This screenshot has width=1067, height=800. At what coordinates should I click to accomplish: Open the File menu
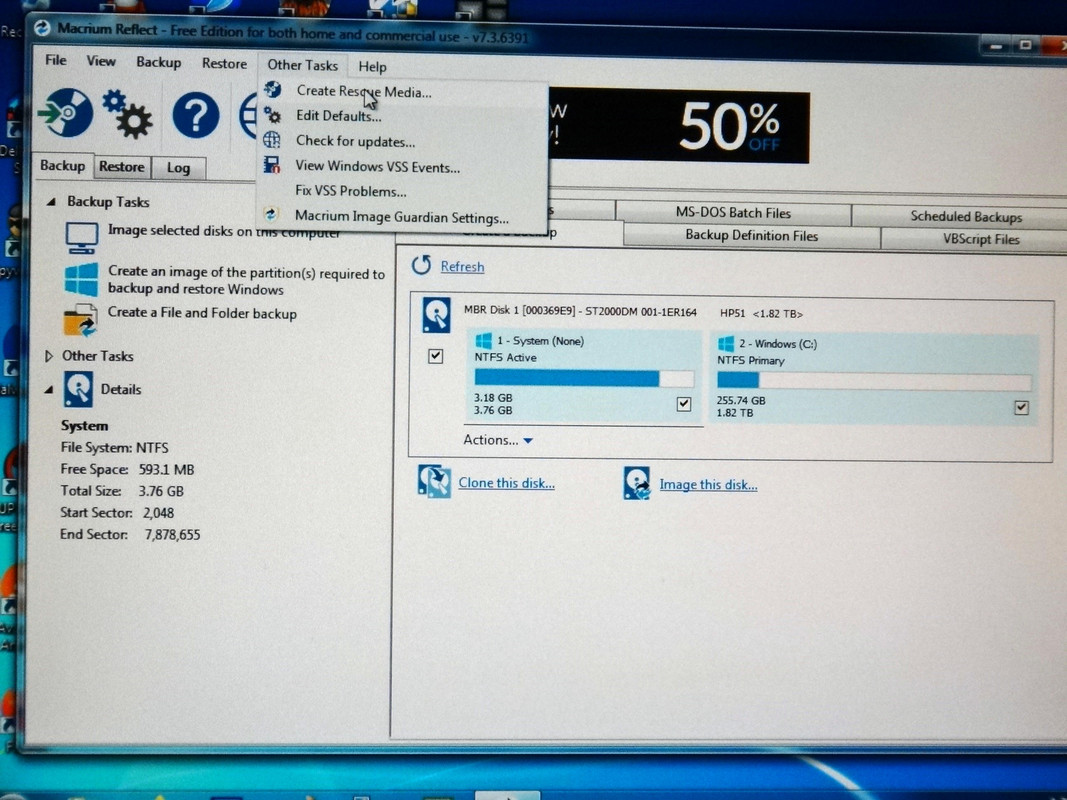pos(56,60)
